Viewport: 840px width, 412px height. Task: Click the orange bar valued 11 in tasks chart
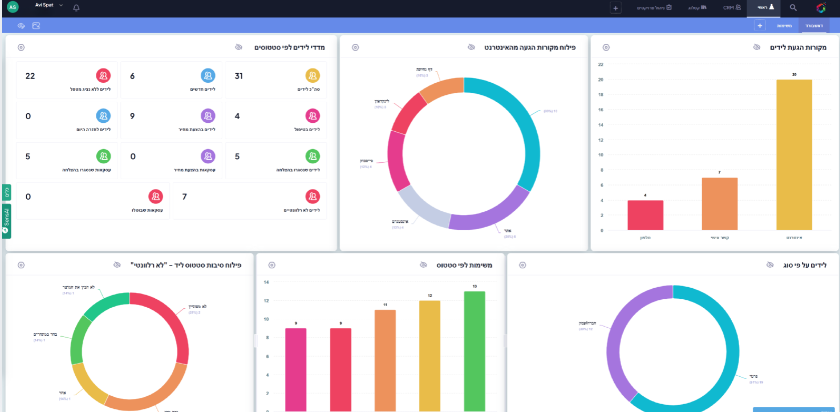tap(385, 361)
